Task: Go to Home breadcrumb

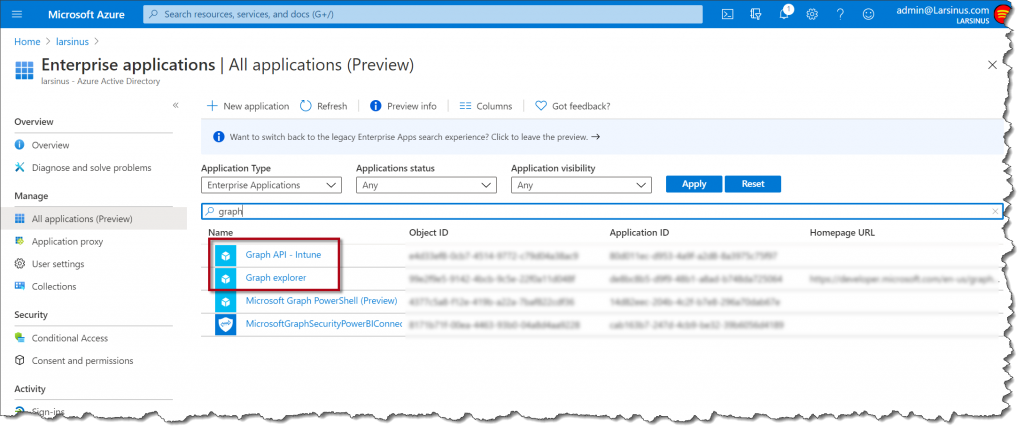Action: 27,41
